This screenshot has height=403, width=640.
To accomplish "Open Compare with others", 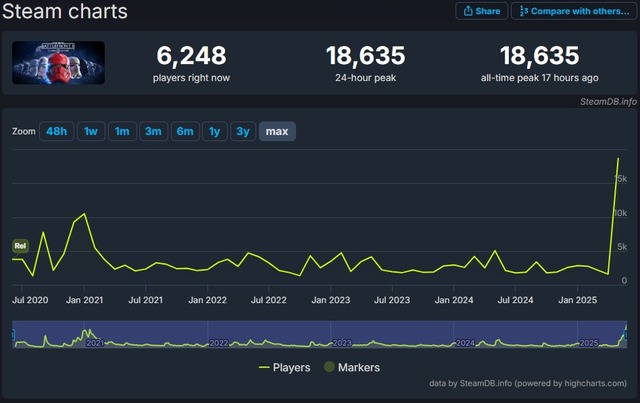I will (x=574, y=11).
